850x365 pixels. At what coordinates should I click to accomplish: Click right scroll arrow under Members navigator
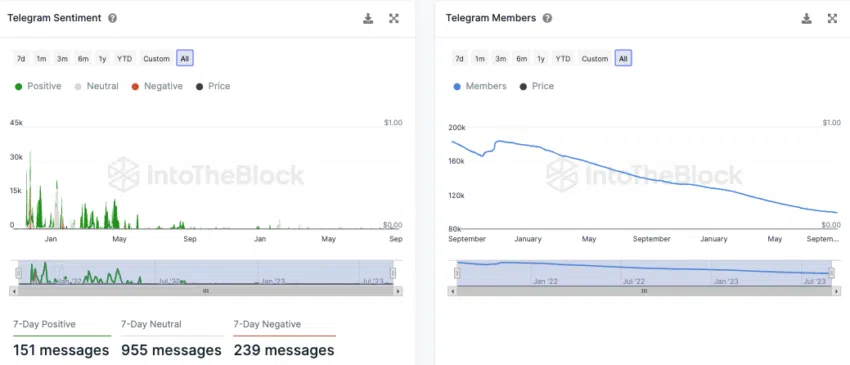837,291
